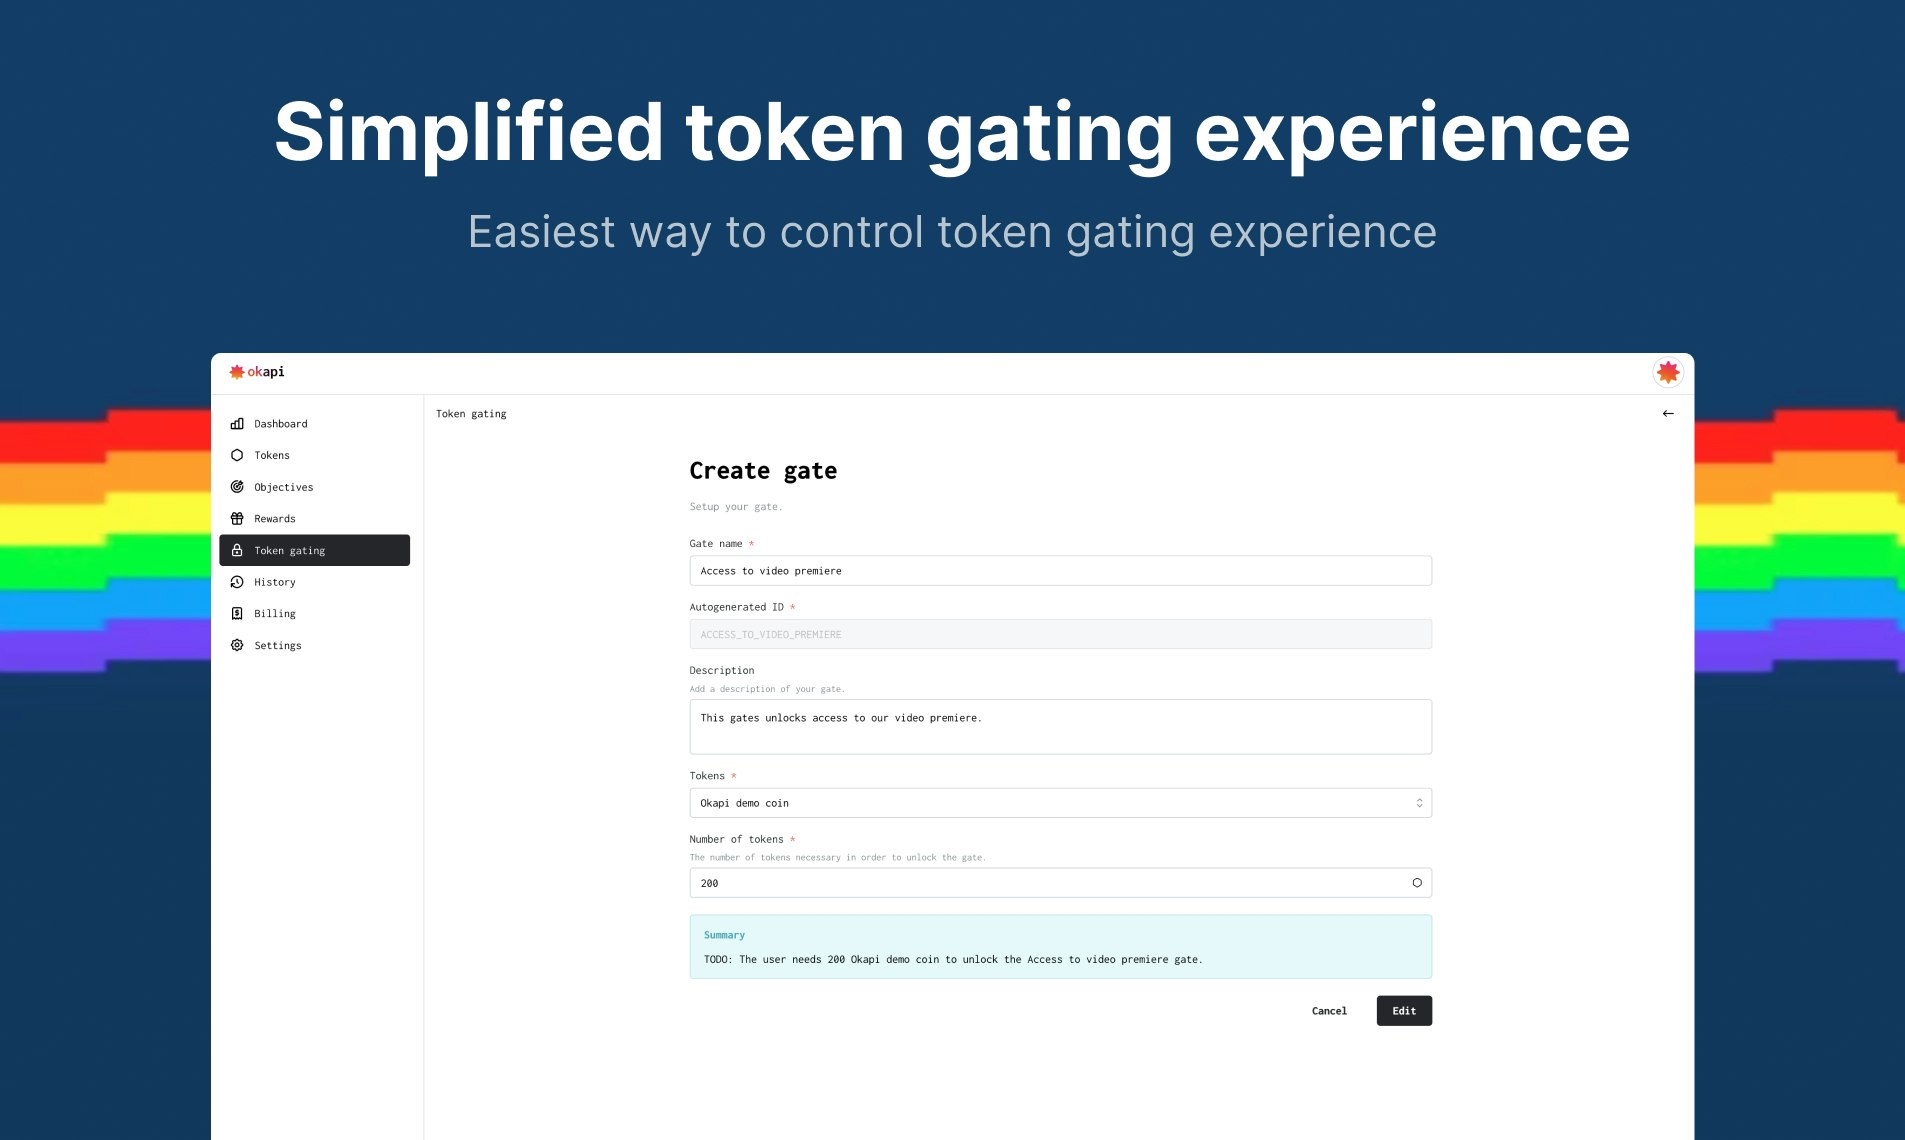Open the Settings gear icon
Image resolution: width=1905 pixels, height=1140 pixels.
coord(237,645)
